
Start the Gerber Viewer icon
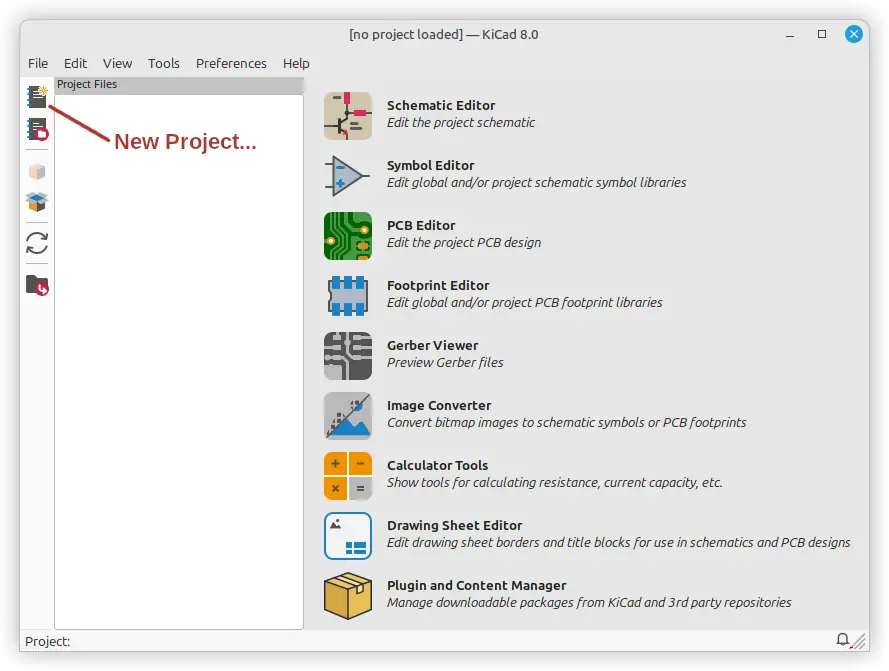click(348, 356)
